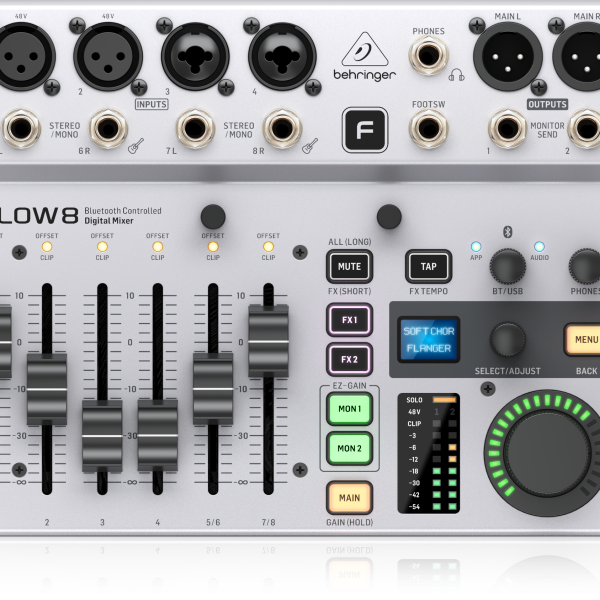
Task: Click the EZ-GAIN section label
Action: pyautogui.click(x=349, y=386)
